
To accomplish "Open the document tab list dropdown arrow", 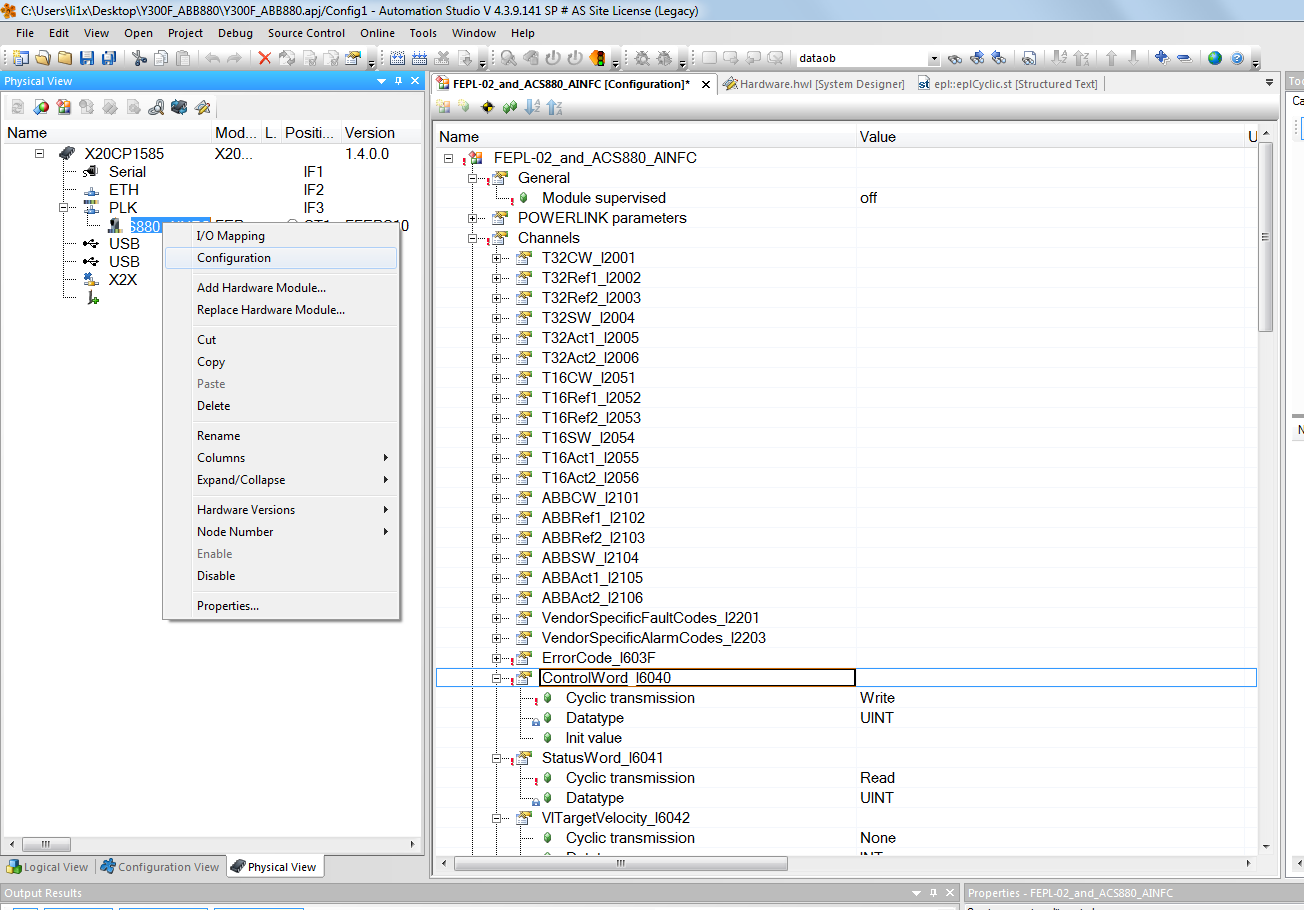I will 1270,82.
